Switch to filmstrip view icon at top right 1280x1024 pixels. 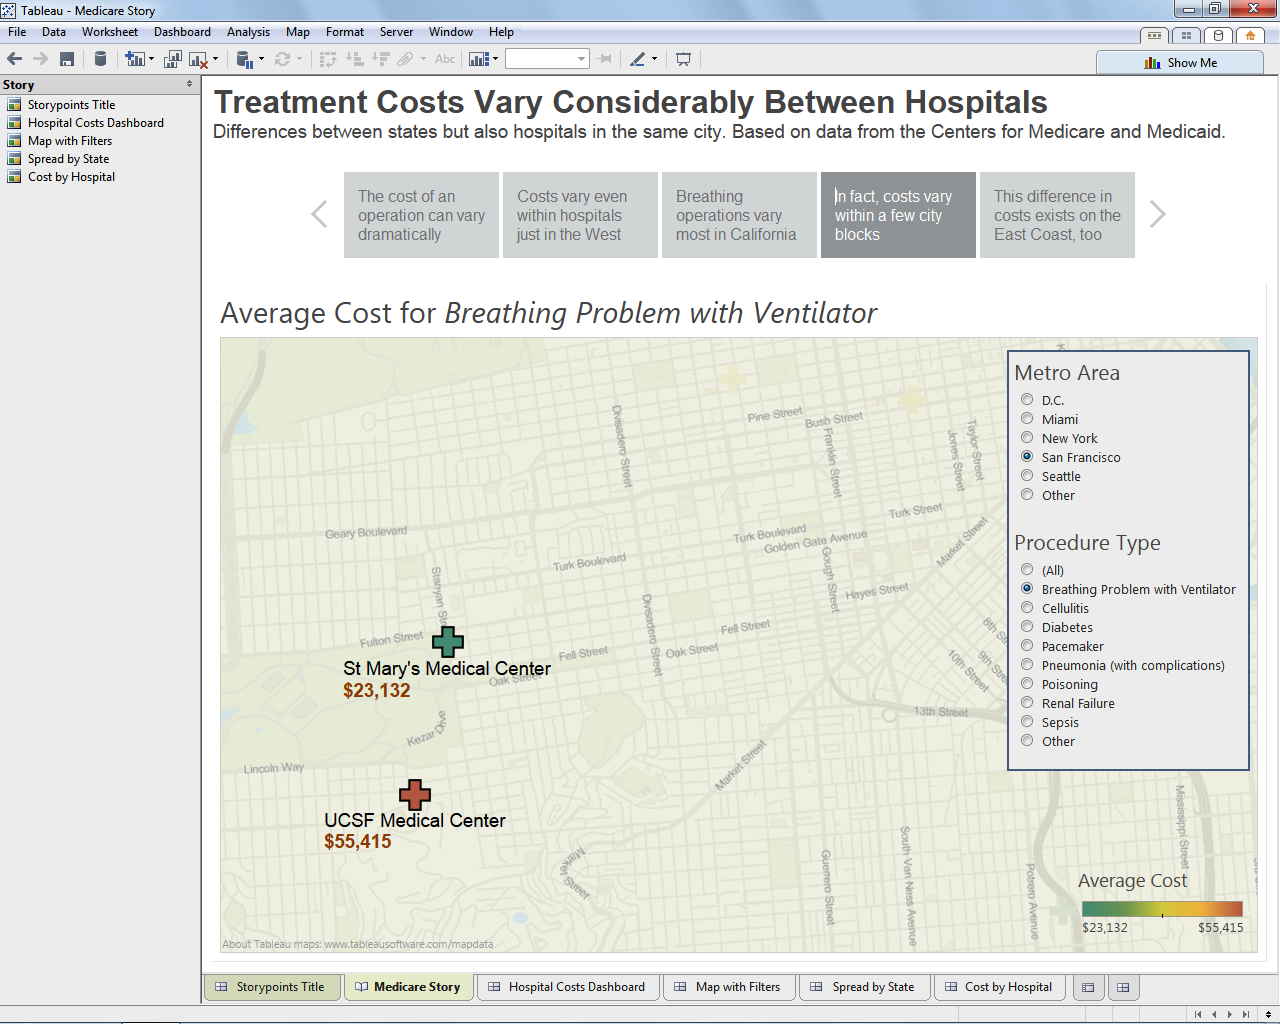[1154, 35]
